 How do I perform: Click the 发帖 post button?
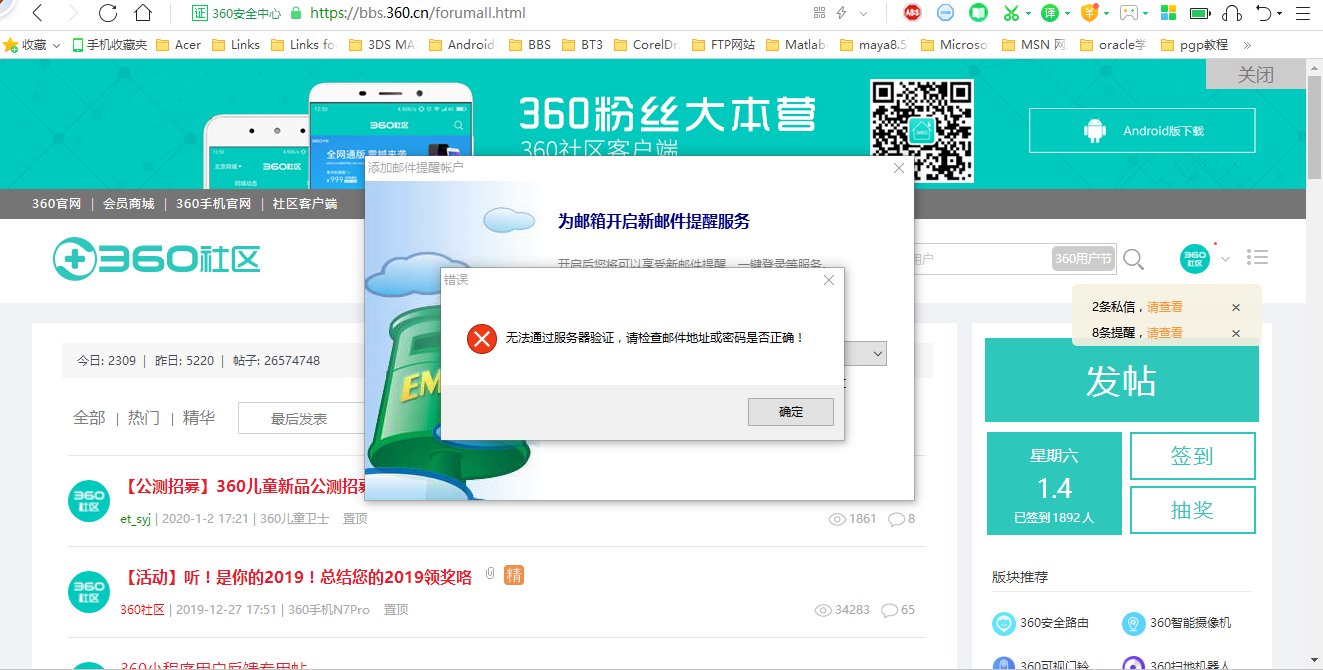point(1120,380)
